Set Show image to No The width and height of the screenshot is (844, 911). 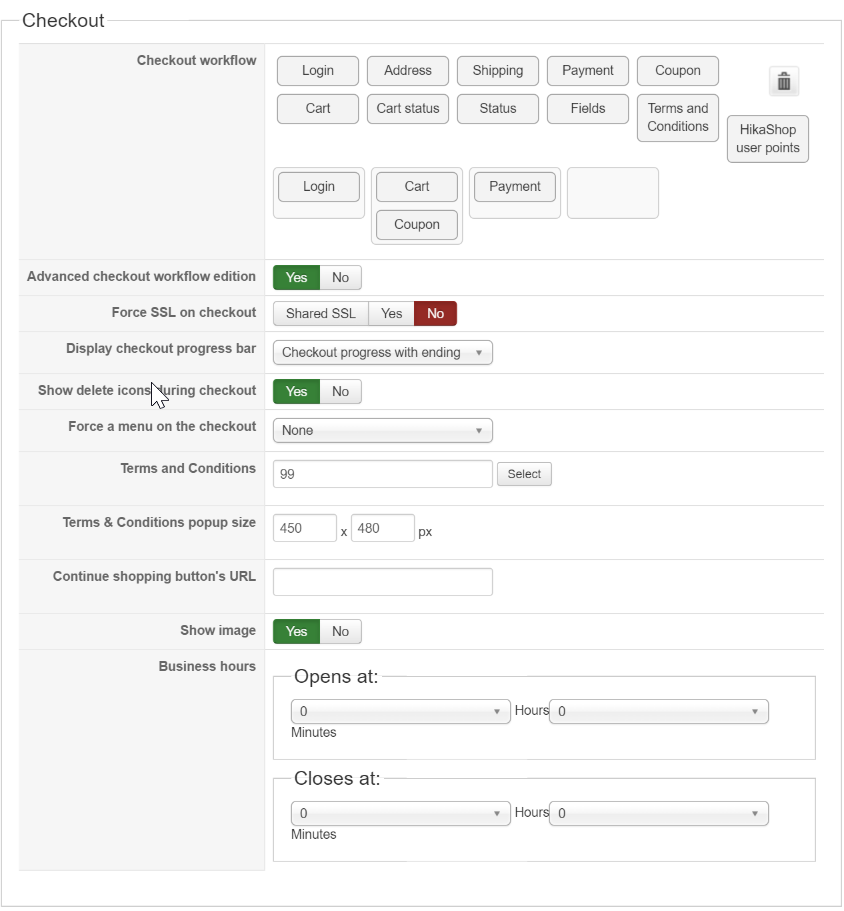click(340, 632)
